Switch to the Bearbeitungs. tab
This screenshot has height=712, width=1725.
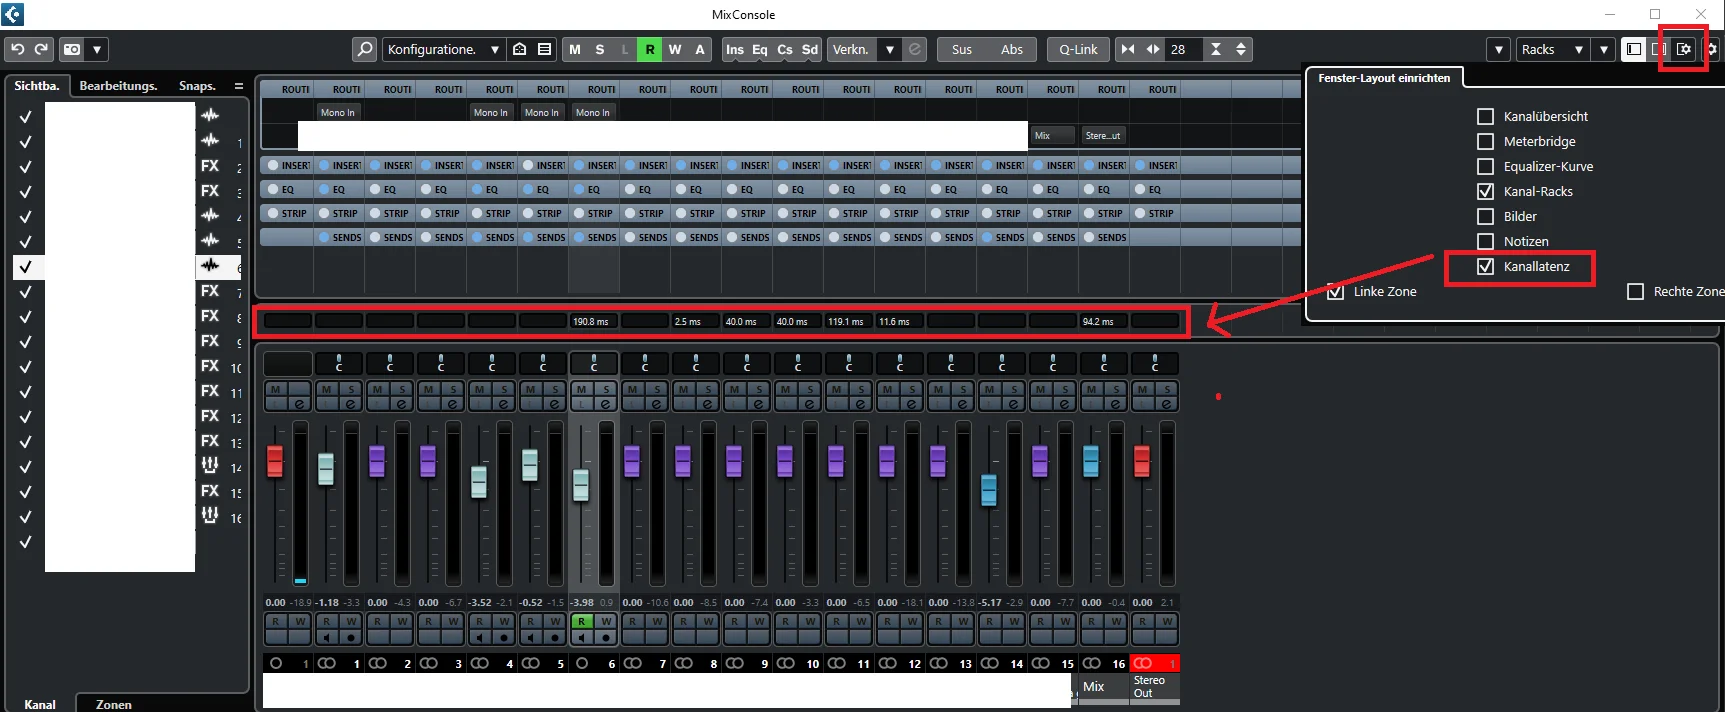(x=118, y=86)
